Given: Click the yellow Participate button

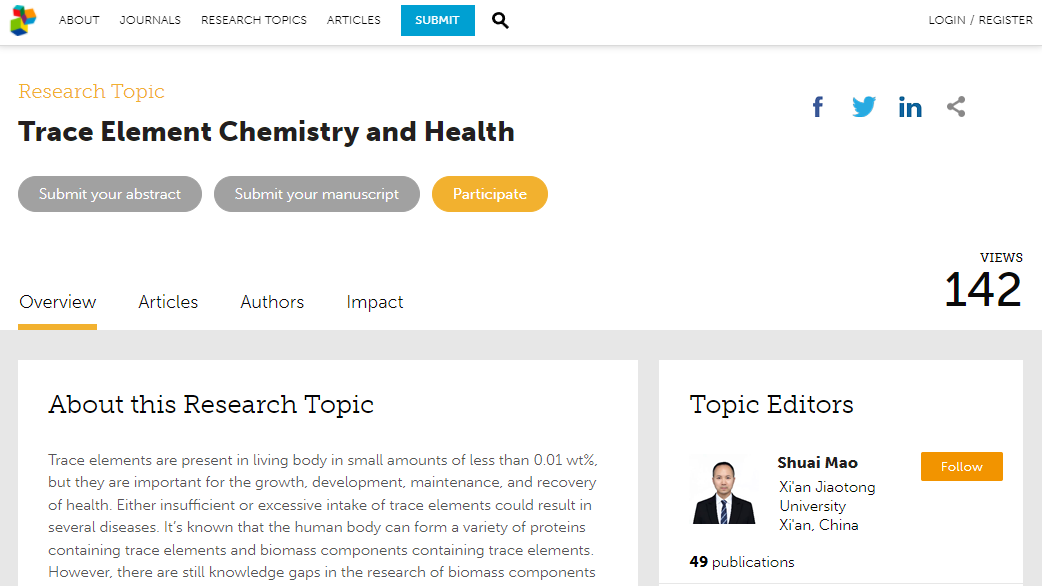Looking at the screenshot, I should pyautogui.click(x=490, y=194).
